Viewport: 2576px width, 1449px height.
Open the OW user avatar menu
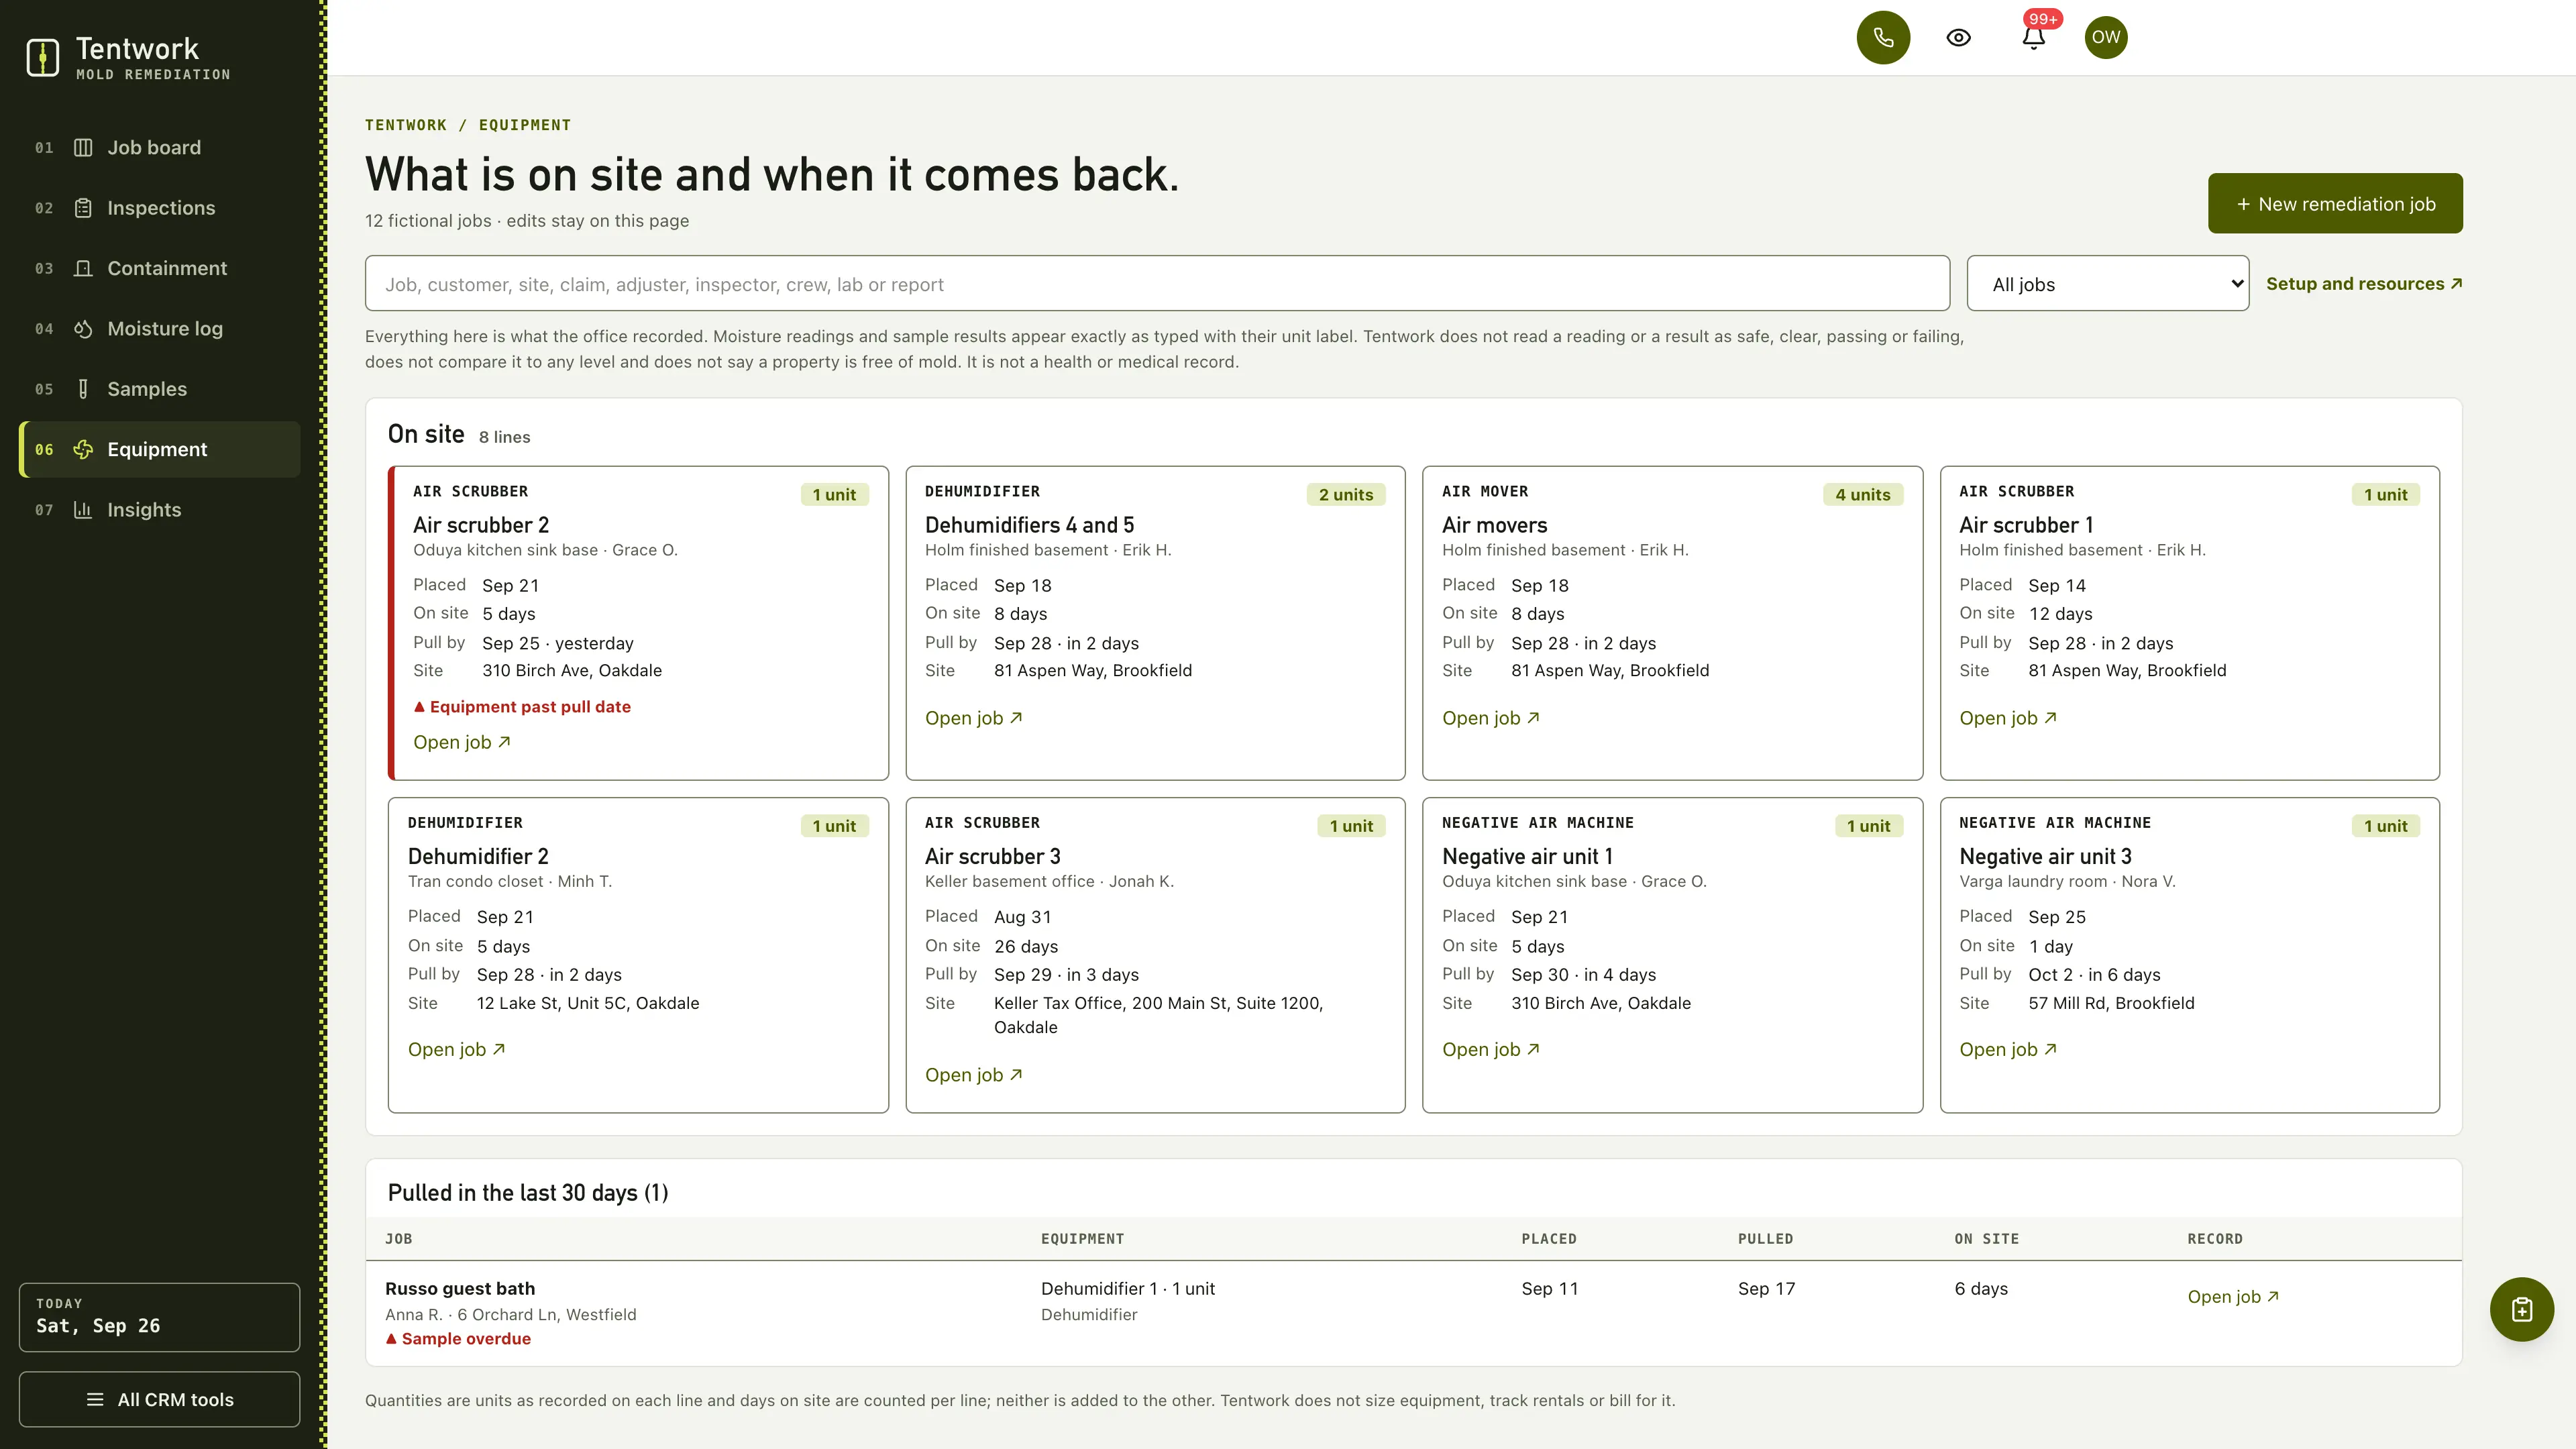(x=2106, y=37)
